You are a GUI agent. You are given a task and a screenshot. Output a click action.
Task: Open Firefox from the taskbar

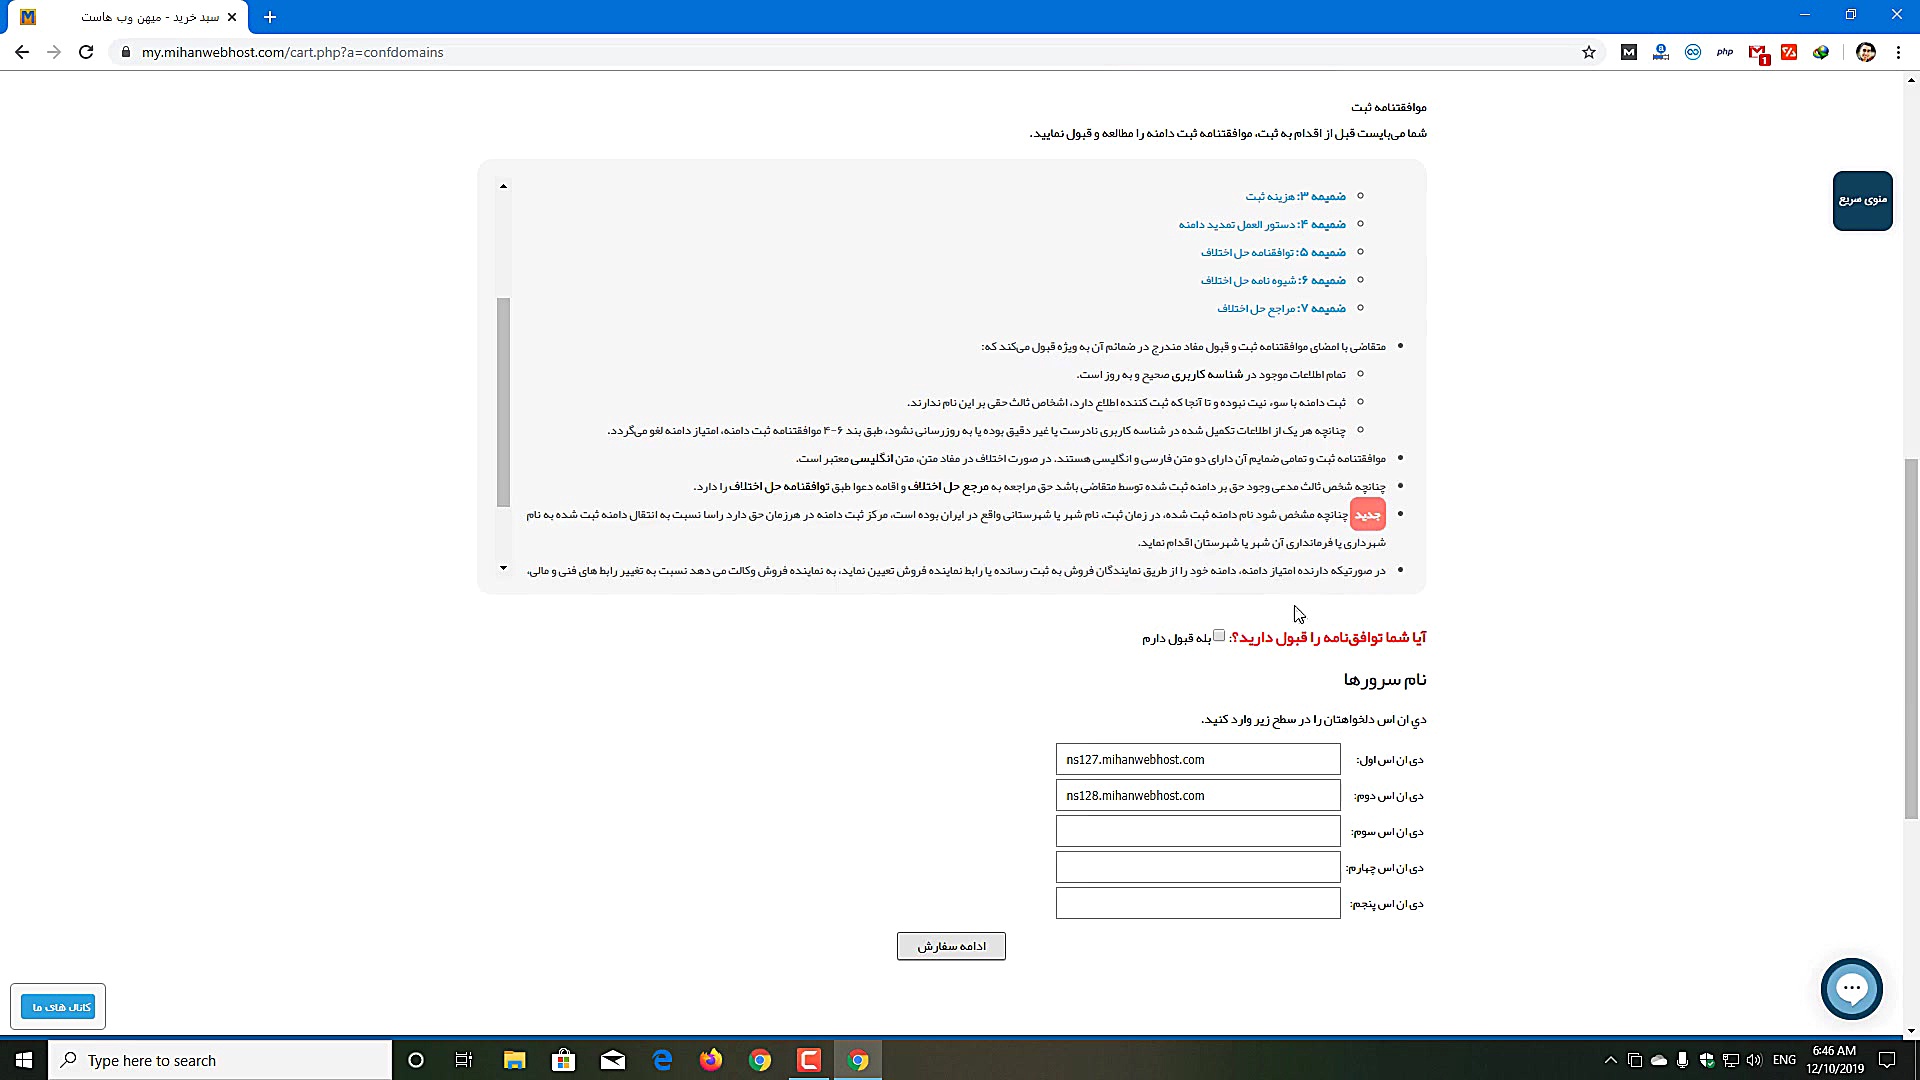711,1059
